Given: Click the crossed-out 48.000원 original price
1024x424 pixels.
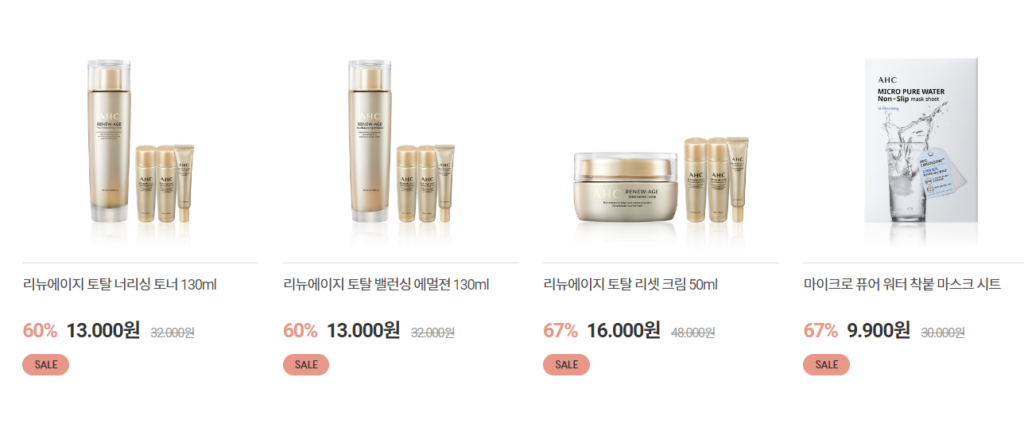Looking at the screenshot, I should click(693, 333).
